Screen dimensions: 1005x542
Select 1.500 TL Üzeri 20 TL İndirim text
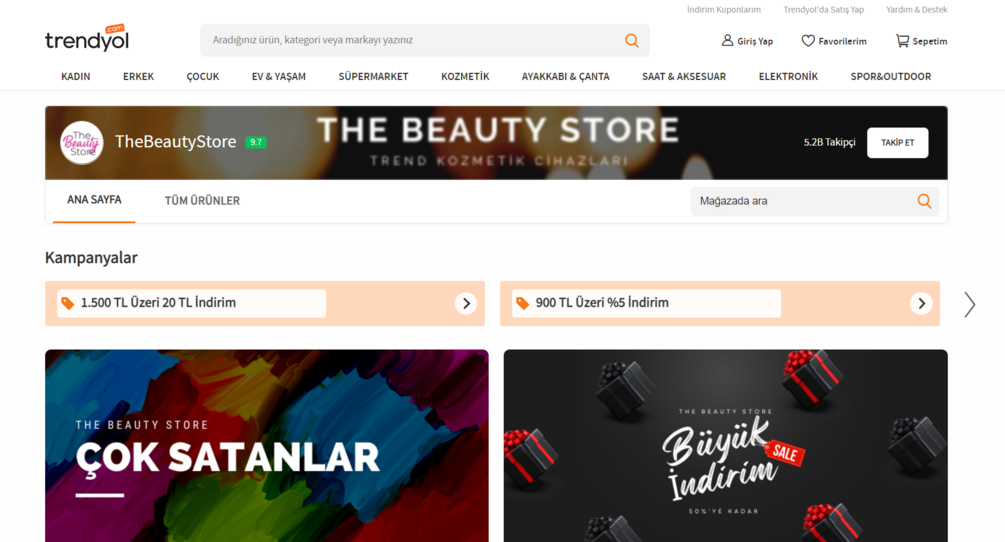click(158, 302)
